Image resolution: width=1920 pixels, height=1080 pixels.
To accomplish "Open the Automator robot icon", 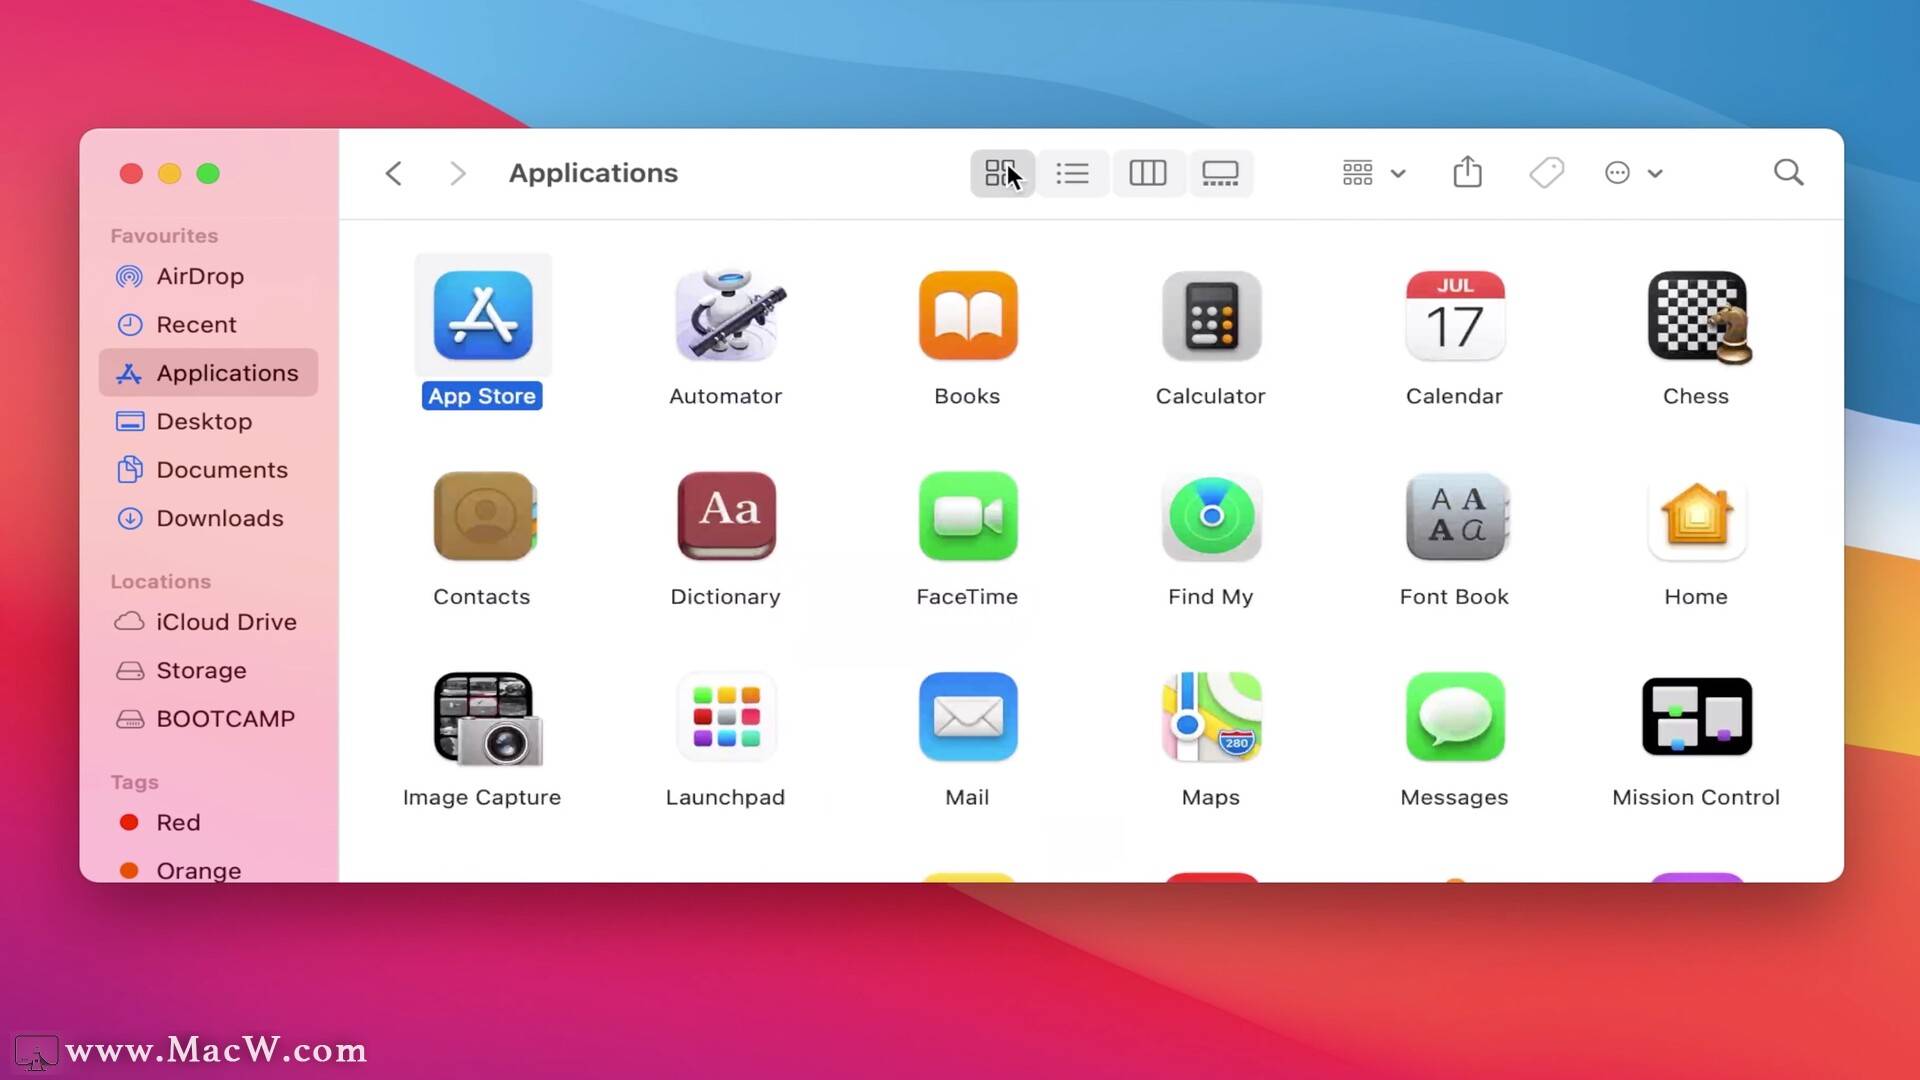I will point(730,314).
